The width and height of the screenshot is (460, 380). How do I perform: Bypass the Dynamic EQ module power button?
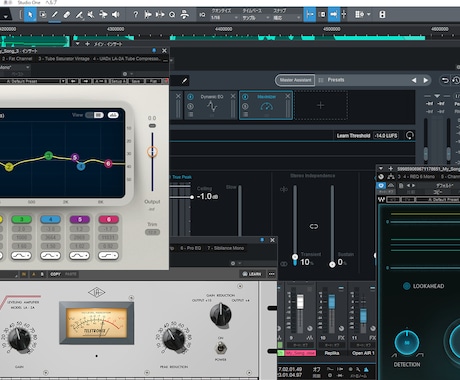point(190,97)
